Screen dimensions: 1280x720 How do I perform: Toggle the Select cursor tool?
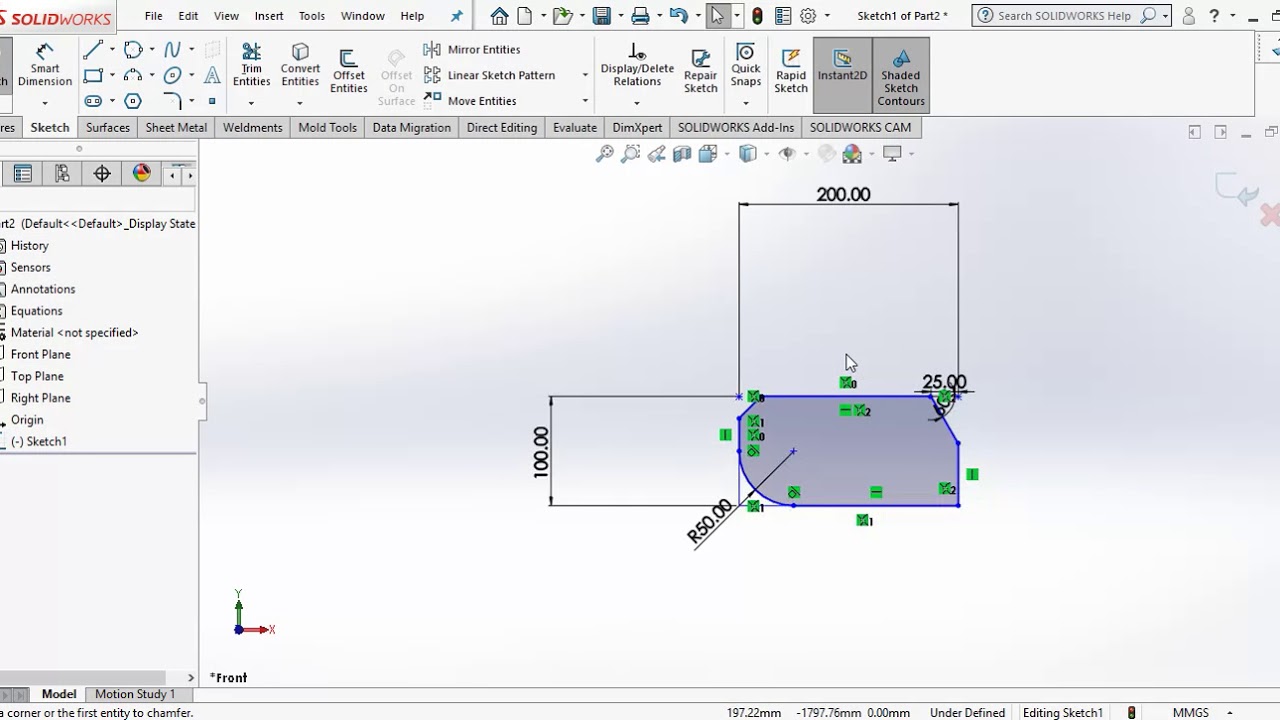click(717, 15)
